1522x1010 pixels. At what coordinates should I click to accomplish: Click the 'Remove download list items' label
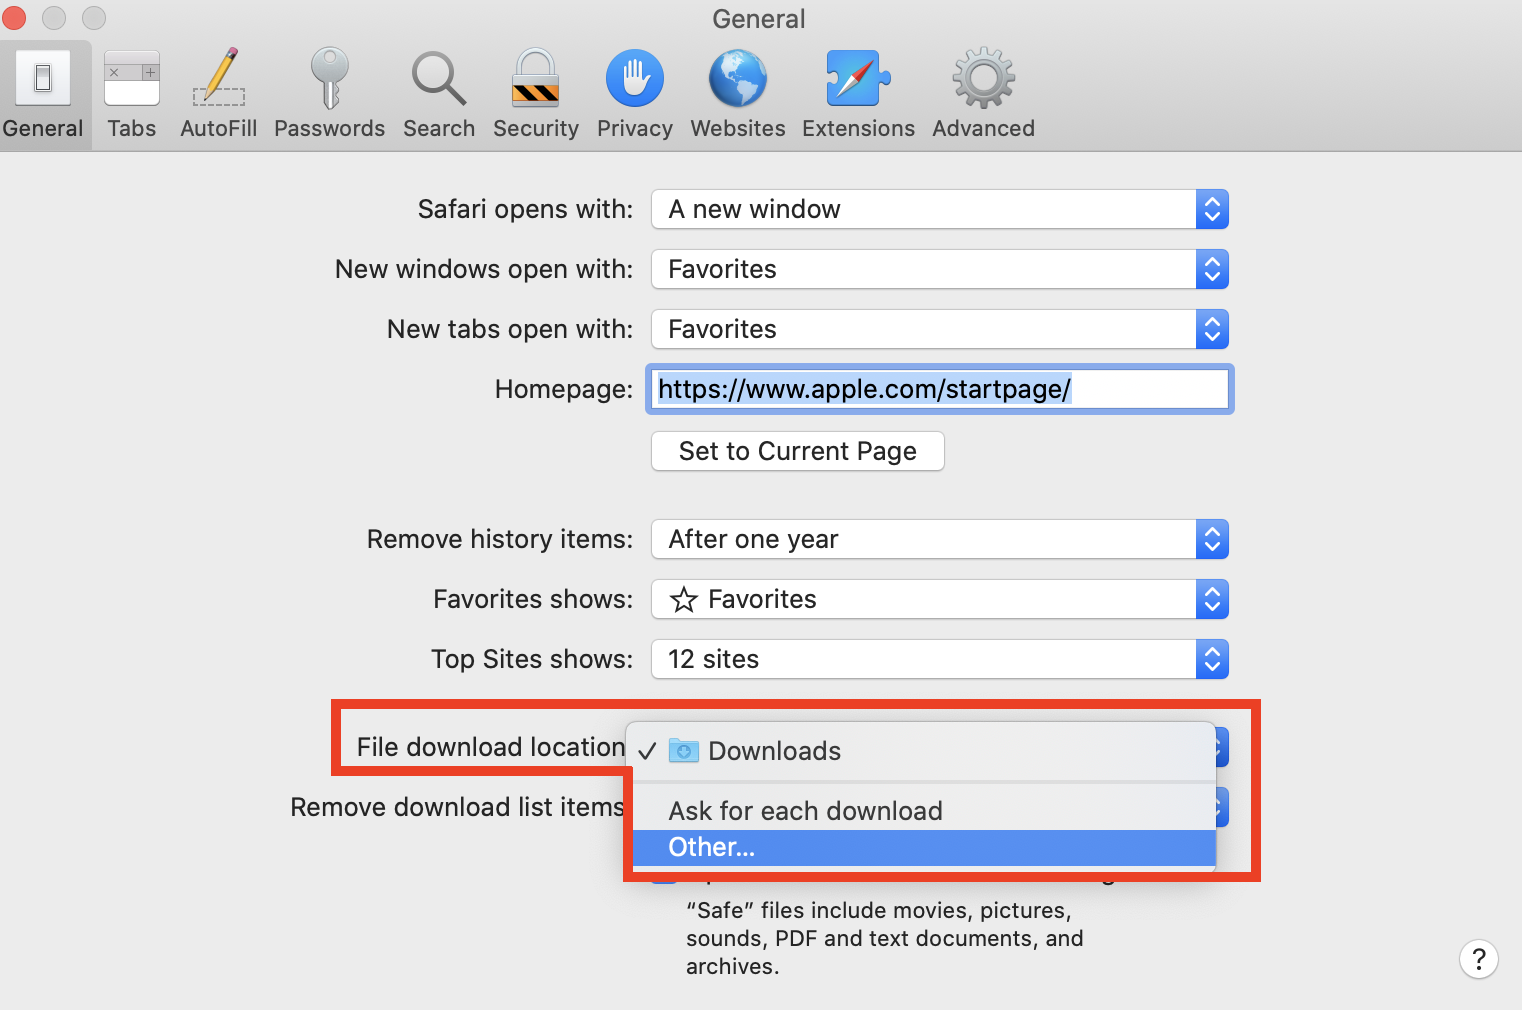pos(457,807)
